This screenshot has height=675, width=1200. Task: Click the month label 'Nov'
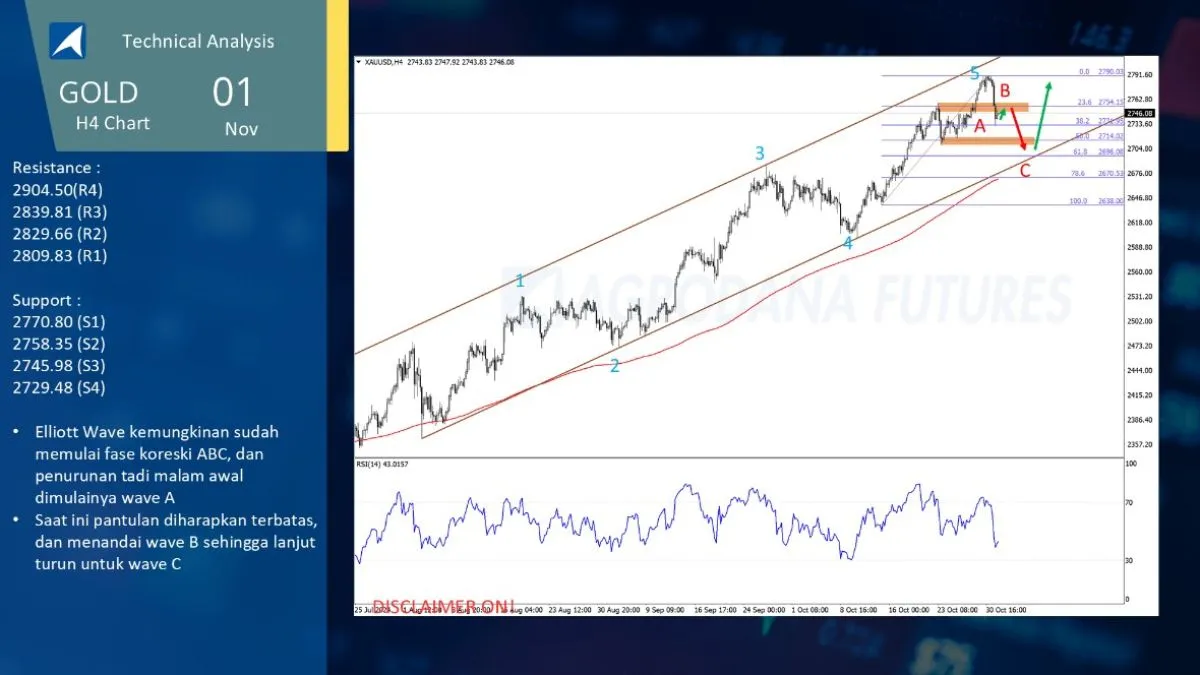(241, 129)
